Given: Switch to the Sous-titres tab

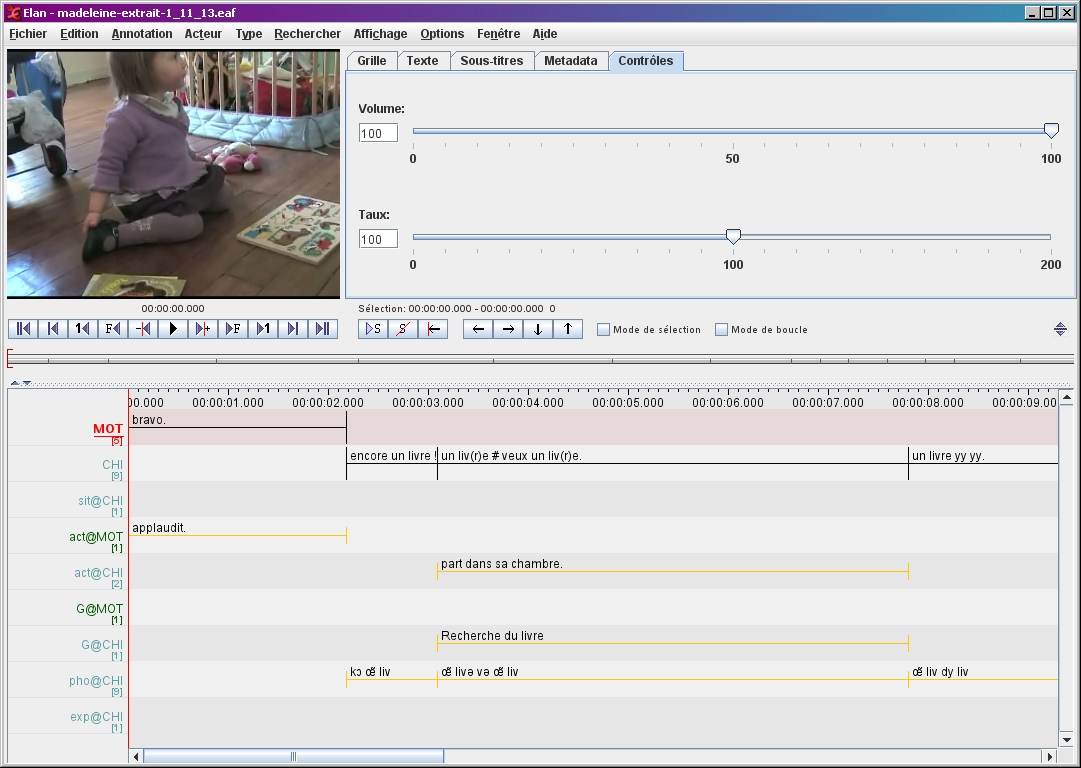Looking at the screenshot, I should (x=491, y=61).
